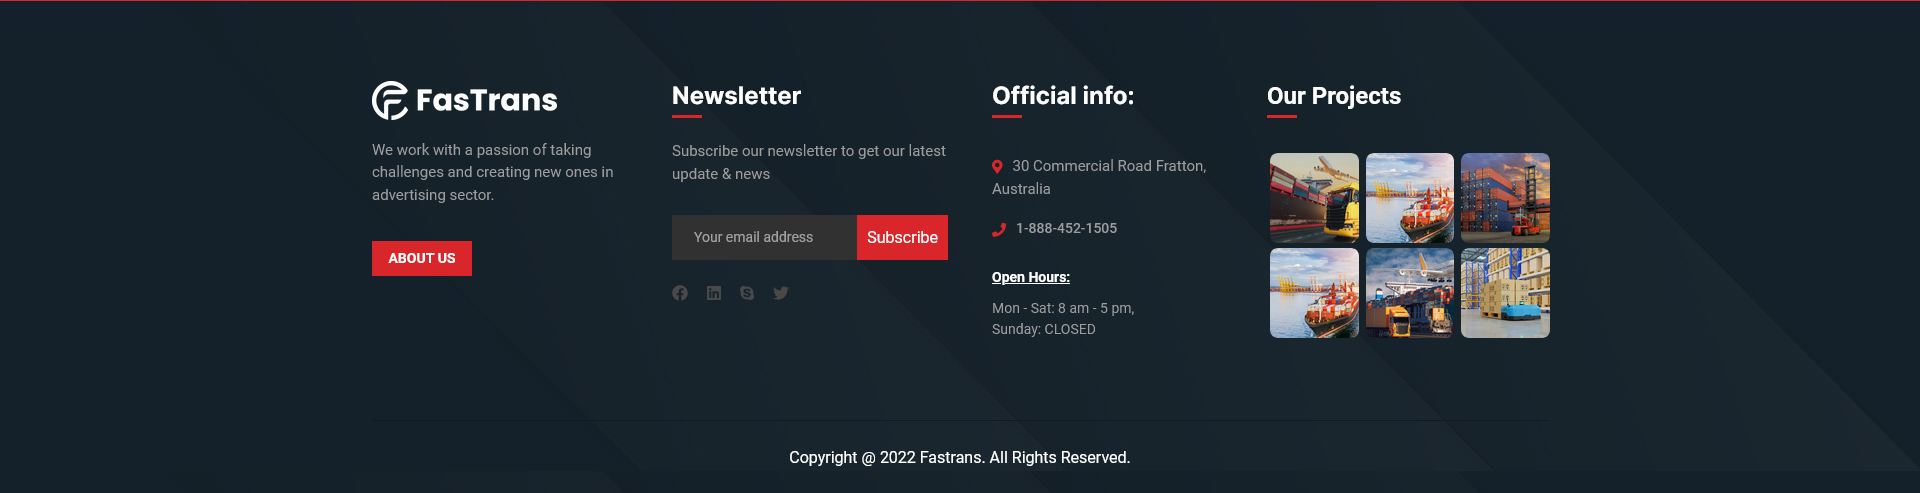View the container yard forklift thumbnail
This screenshot has height=493, width=1920.
(x=1505, y=197)
